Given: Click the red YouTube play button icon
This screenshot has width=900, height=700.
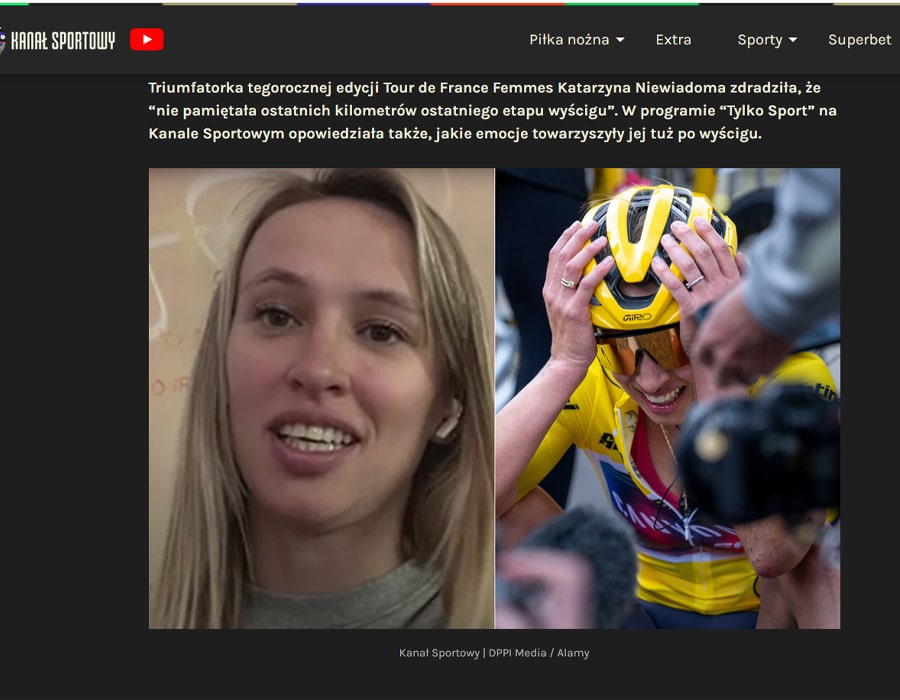Looking at the screenshot, I should [x=147, y=40].
